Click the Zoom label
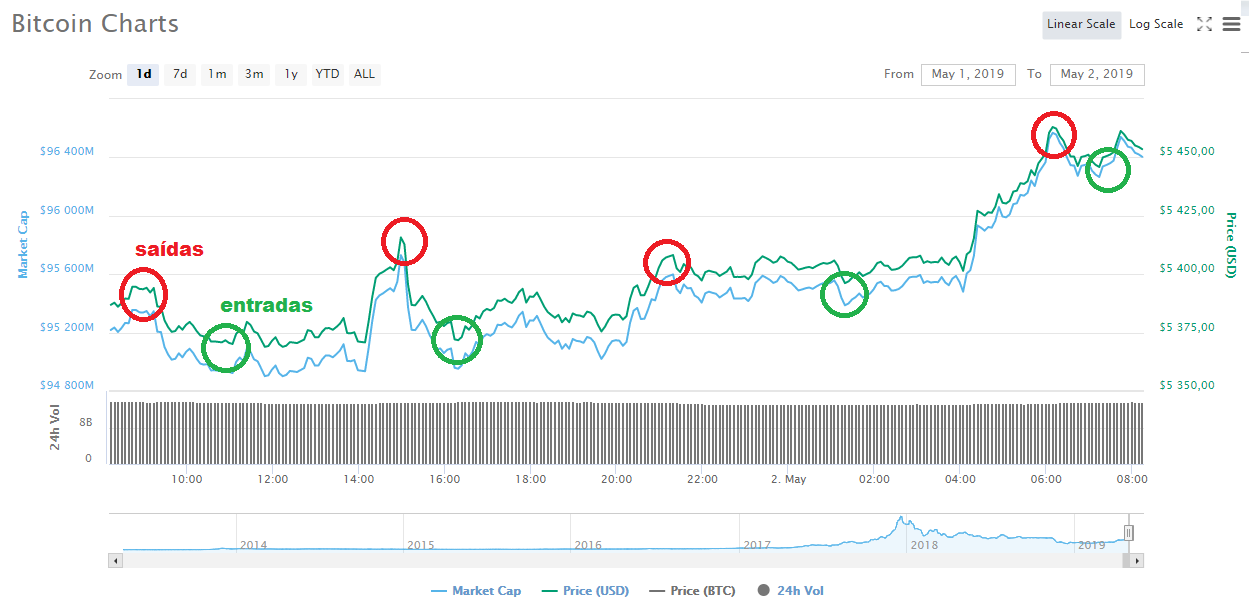 [x=105, y=75]
